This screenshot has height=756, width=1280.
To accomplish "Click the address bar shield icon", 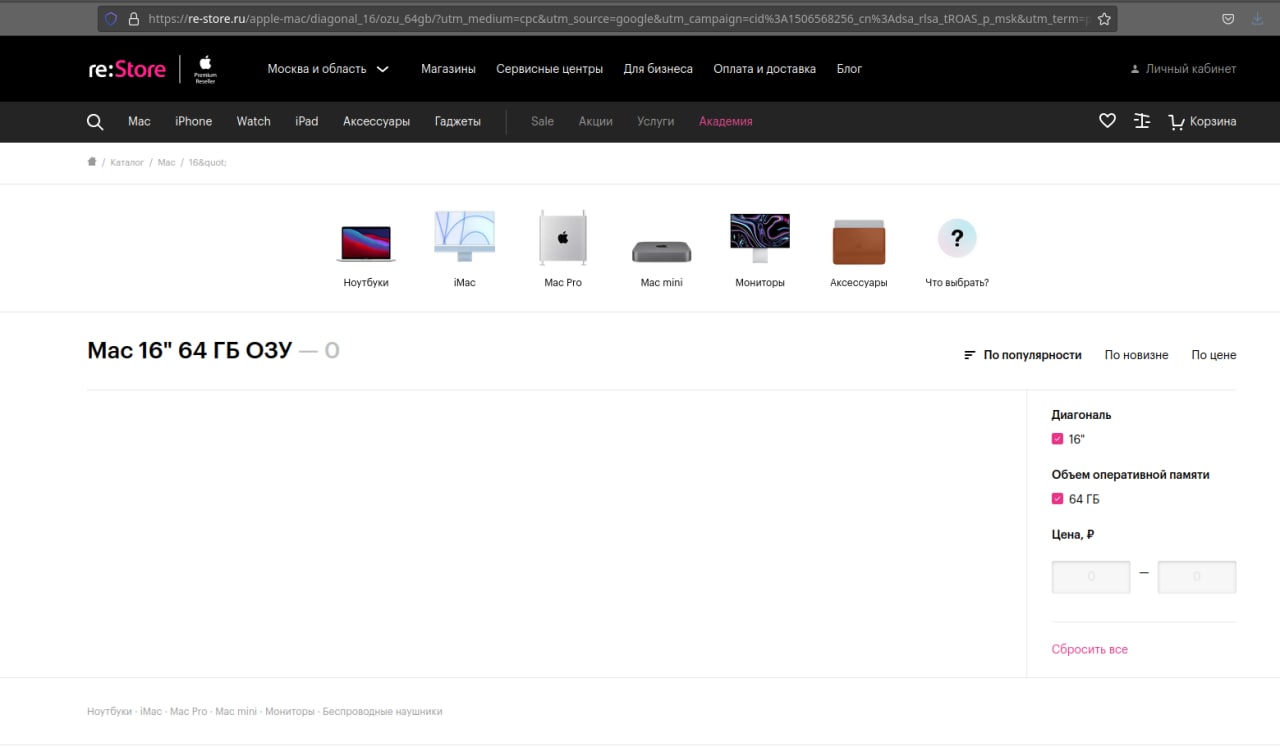I will click(111, 19).
